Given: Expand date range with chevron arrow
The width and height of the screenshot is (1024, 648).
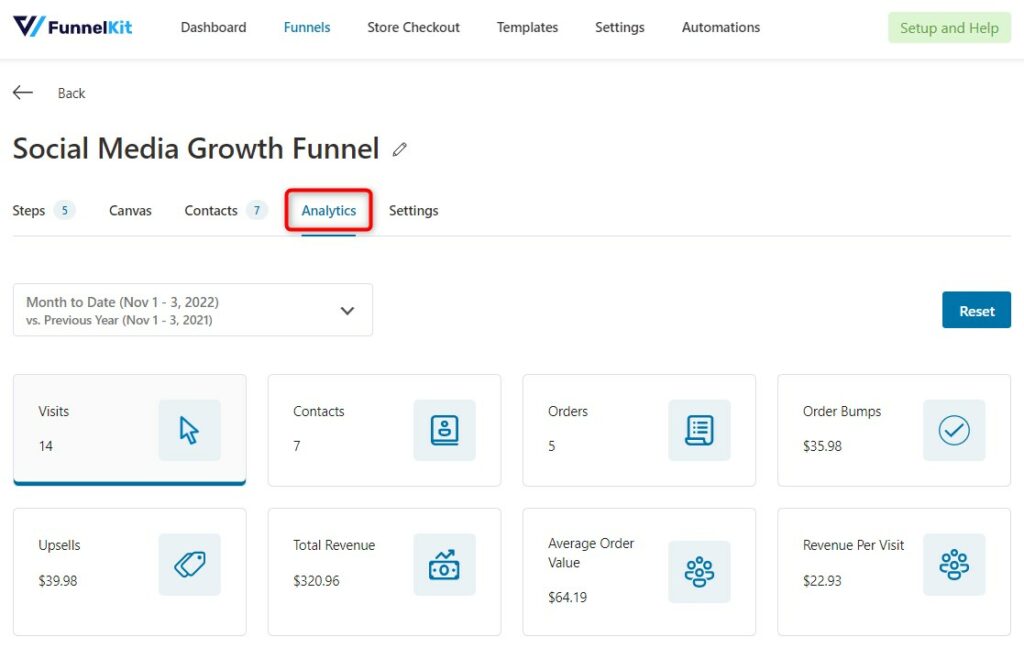Looking at the screenshot, I should pyautogui.click(x=347, y=311).
